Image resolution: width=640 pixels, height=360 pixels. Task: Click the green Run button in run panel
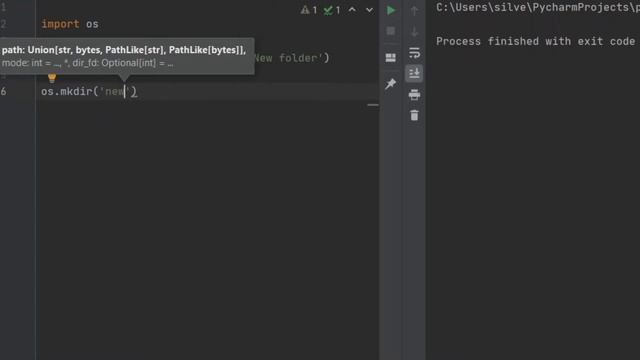(391, 10)
